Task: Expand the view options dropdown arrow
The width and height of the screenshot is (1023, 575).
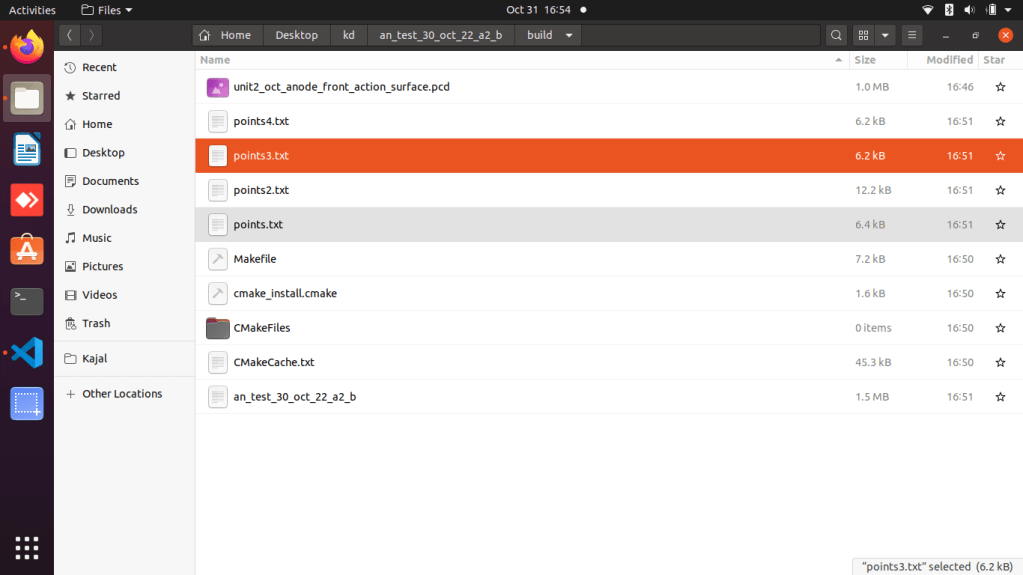Action: [885, 35]
